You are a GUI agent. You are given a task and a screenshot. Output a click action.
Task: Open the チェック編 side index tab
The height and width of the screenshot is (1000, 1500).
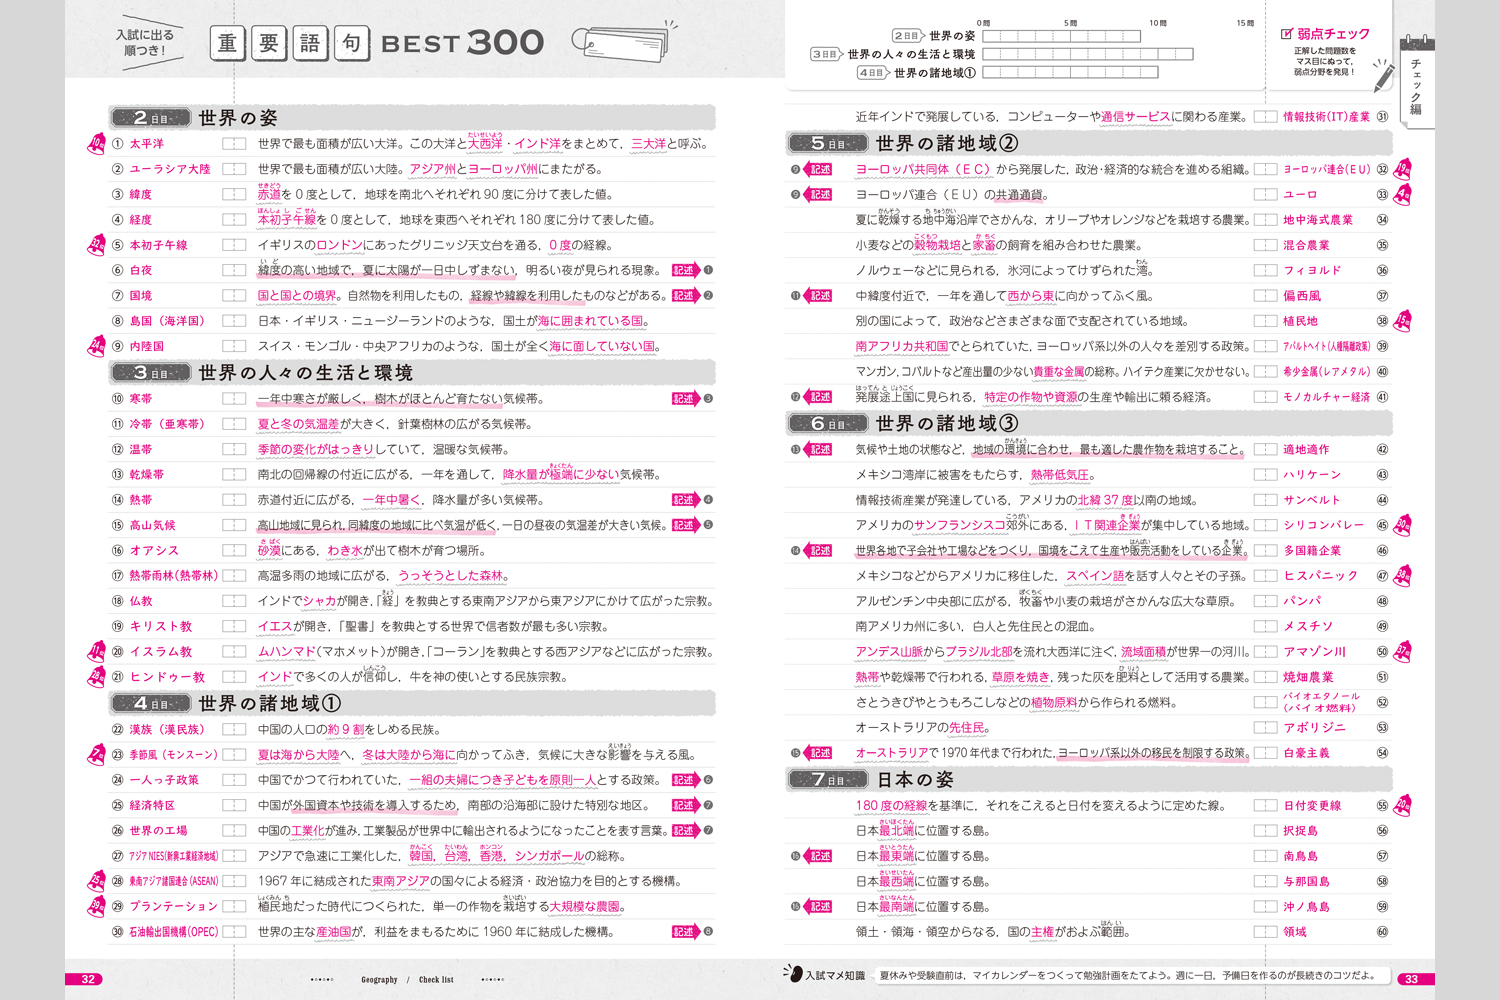[x=1416, y=83]
